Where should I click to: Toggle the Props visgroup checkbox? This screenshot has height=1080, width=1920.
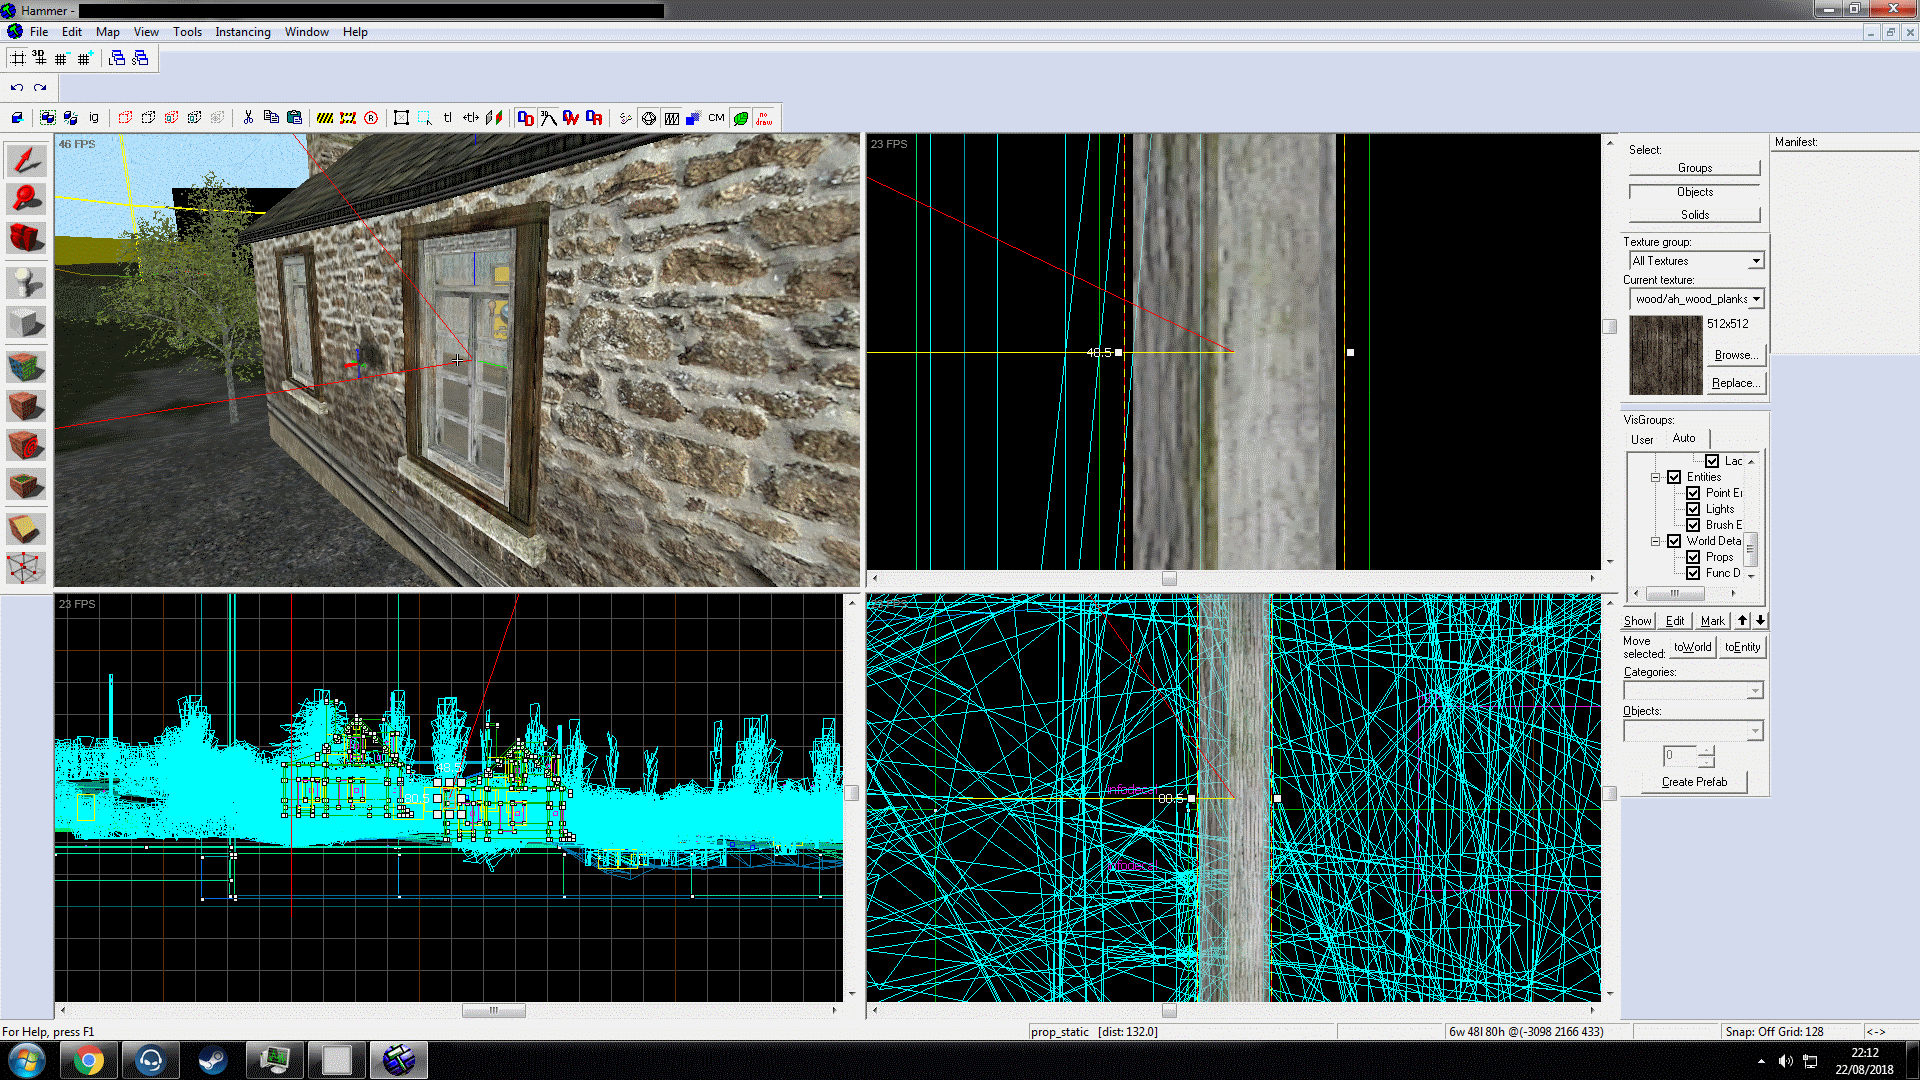(1693, 557)
